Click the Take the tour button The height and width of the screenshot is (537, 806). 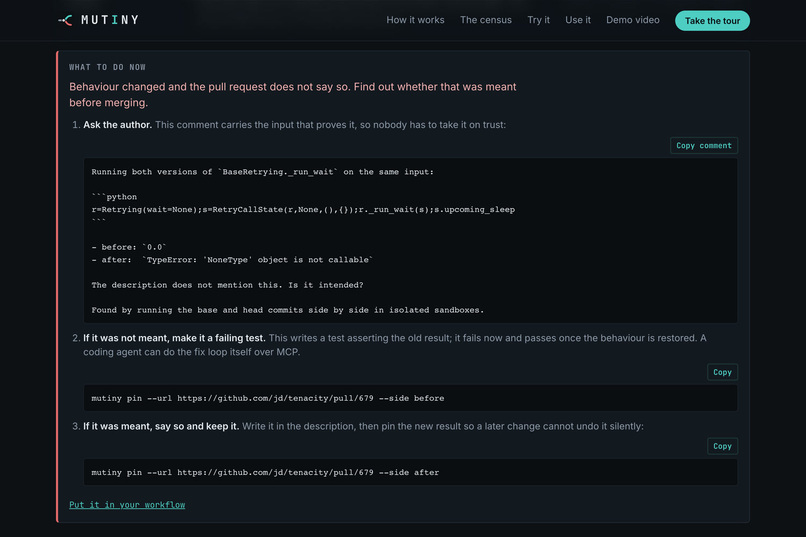[x=712, y=21]
